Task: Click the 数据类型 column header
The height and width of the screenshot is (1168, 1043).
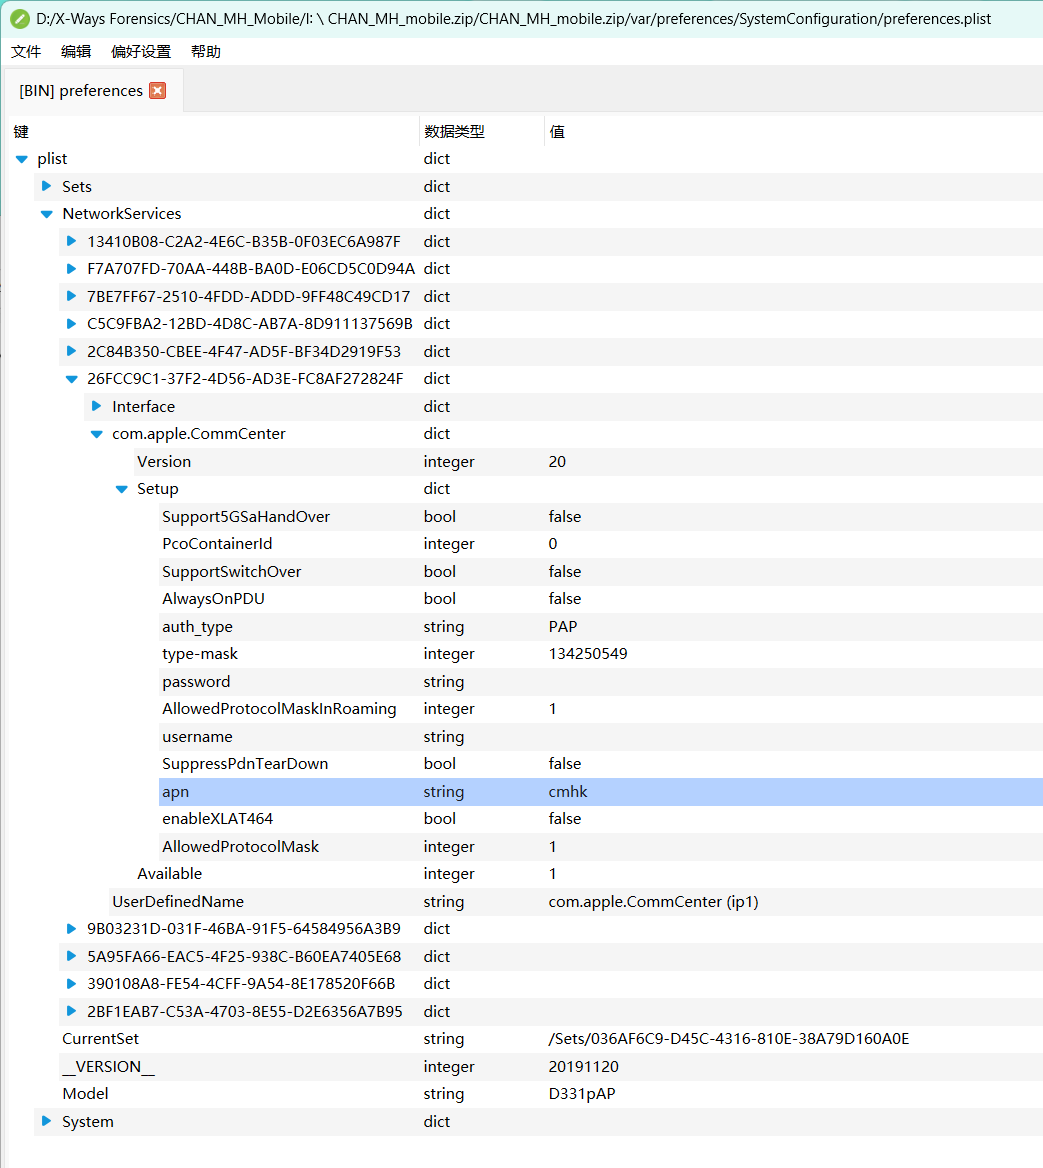Action: point(455,132)
